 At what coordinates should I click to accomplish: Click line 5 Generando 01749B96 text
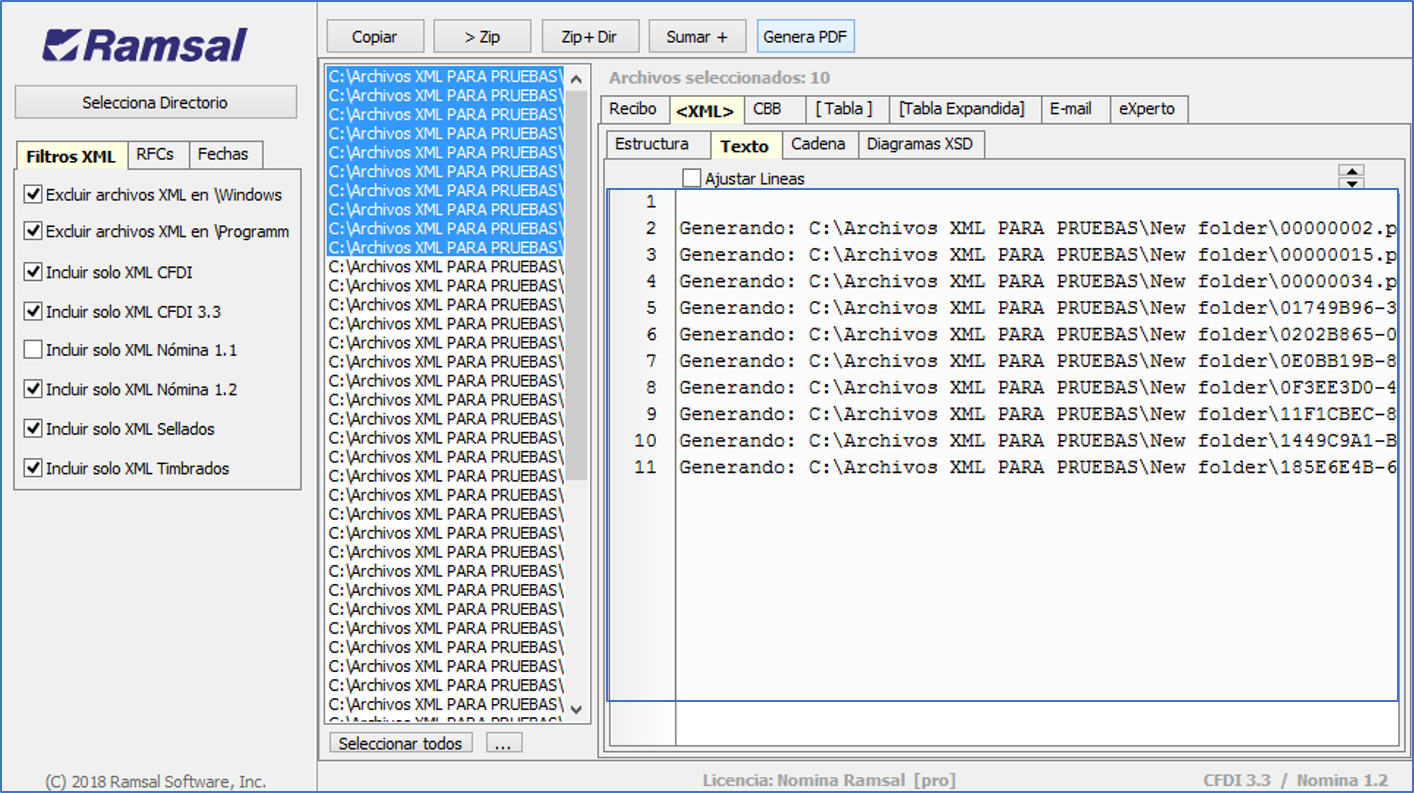click(x=1038, y=308)
